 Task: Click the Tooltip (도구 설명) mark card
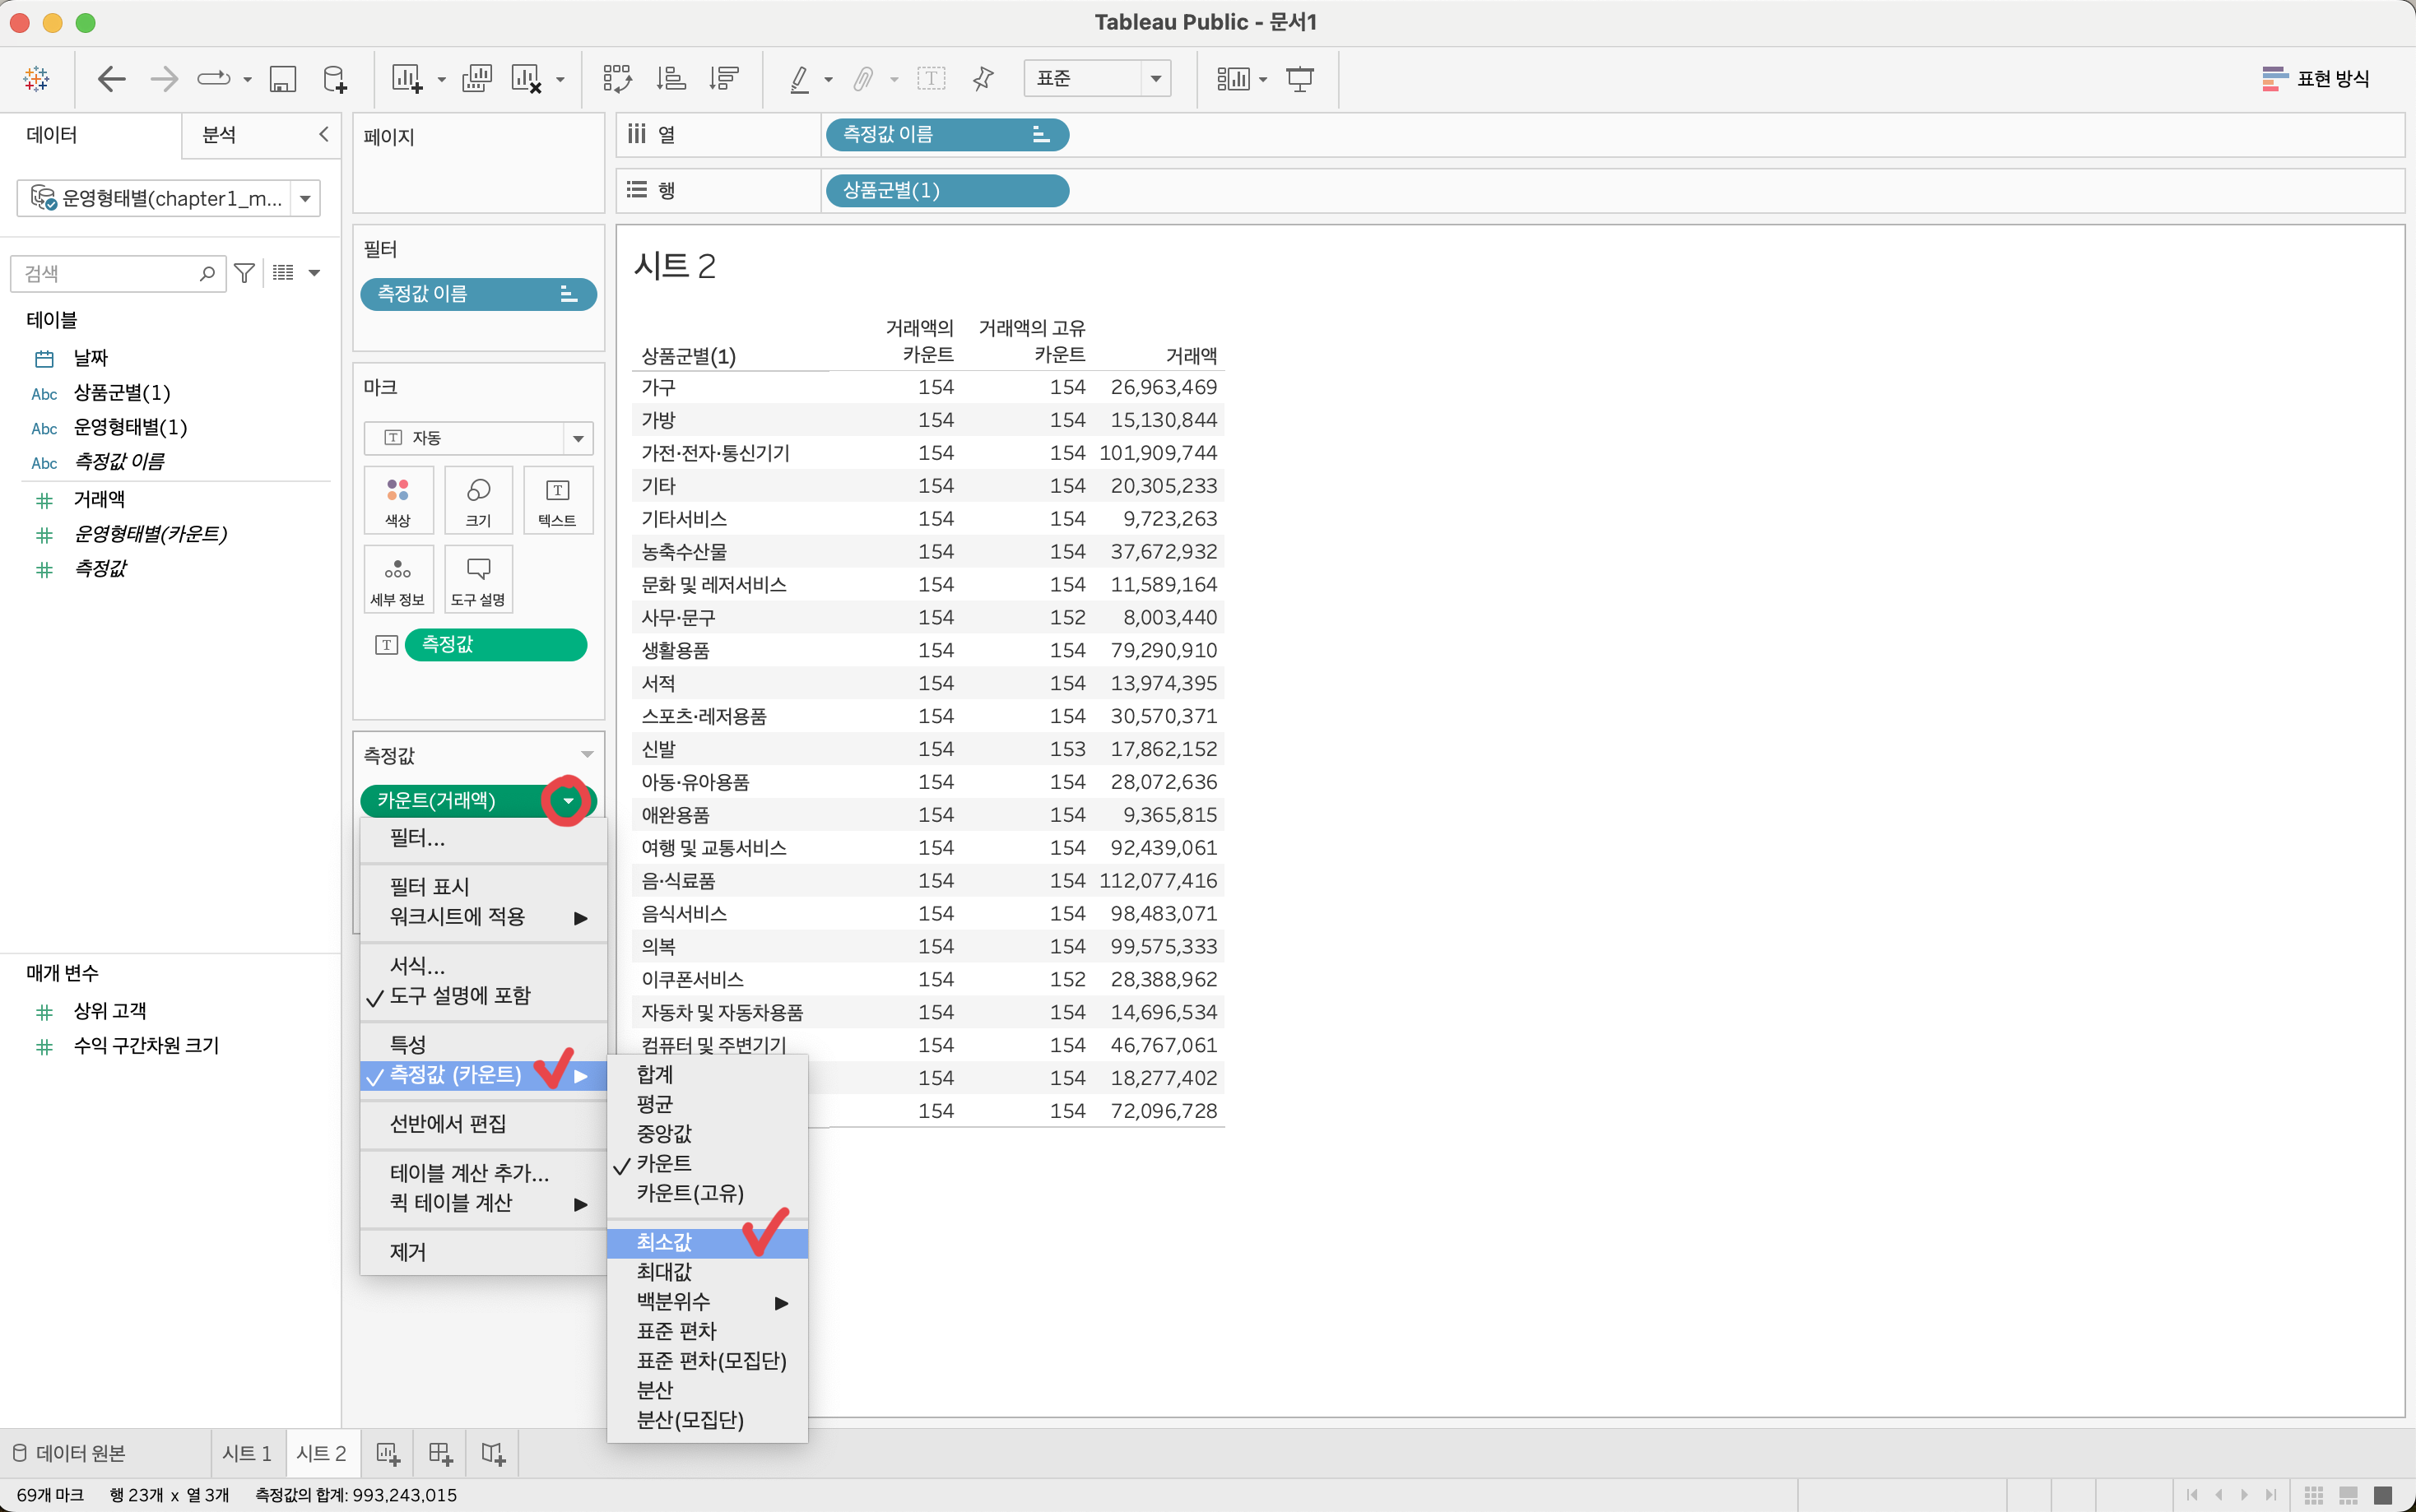(478, 580)
